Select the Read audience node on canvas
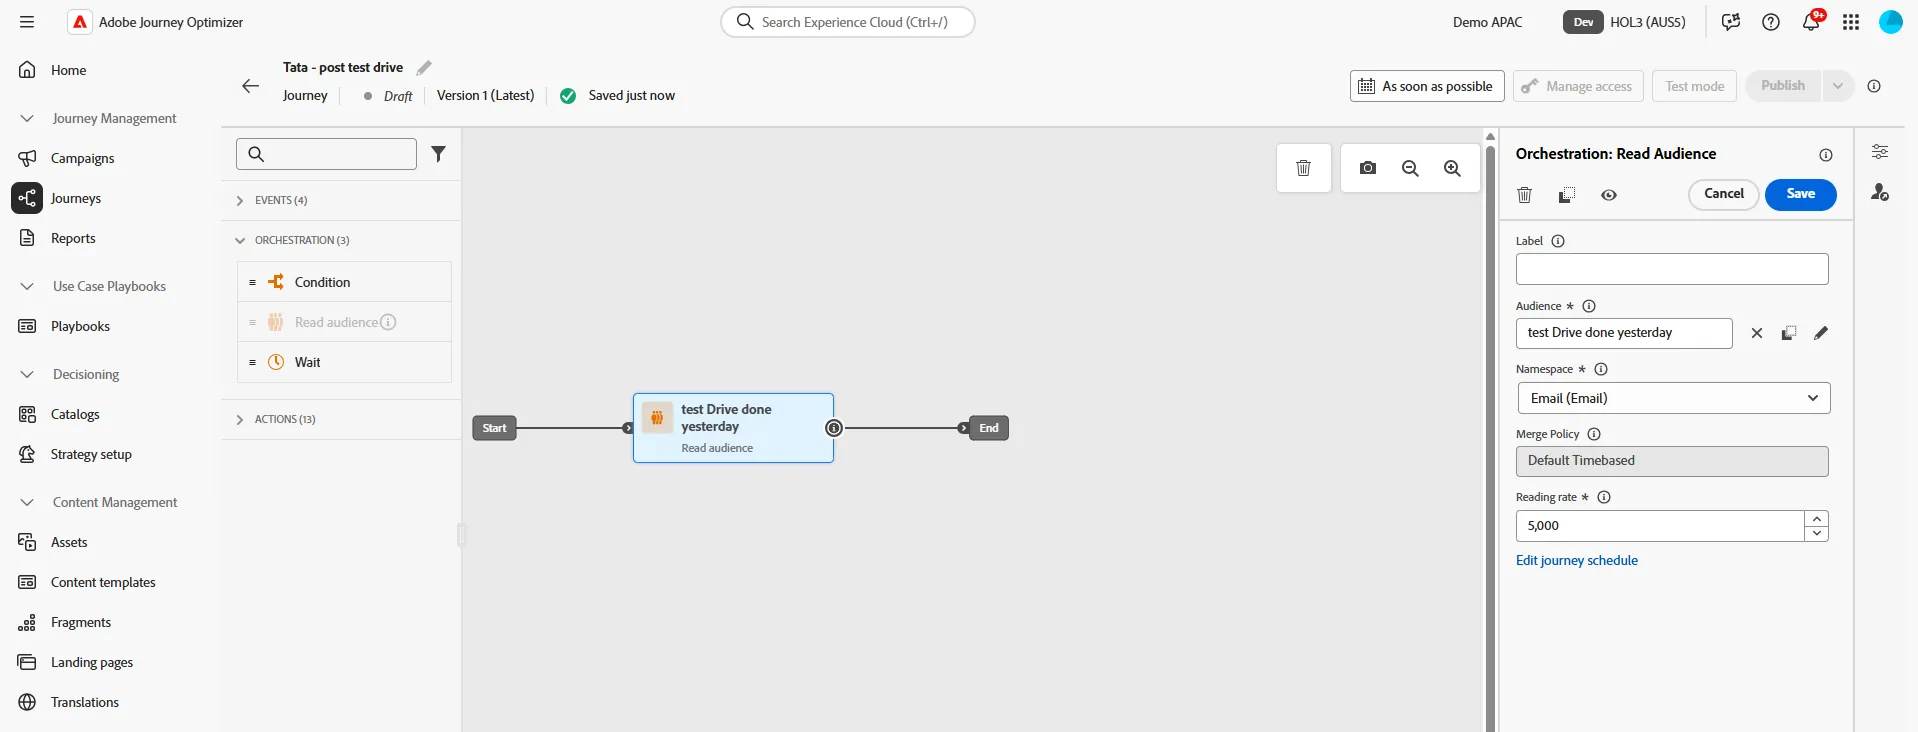Image resolution: width=1918 pixels, height=732 pixels. point(733,428)
